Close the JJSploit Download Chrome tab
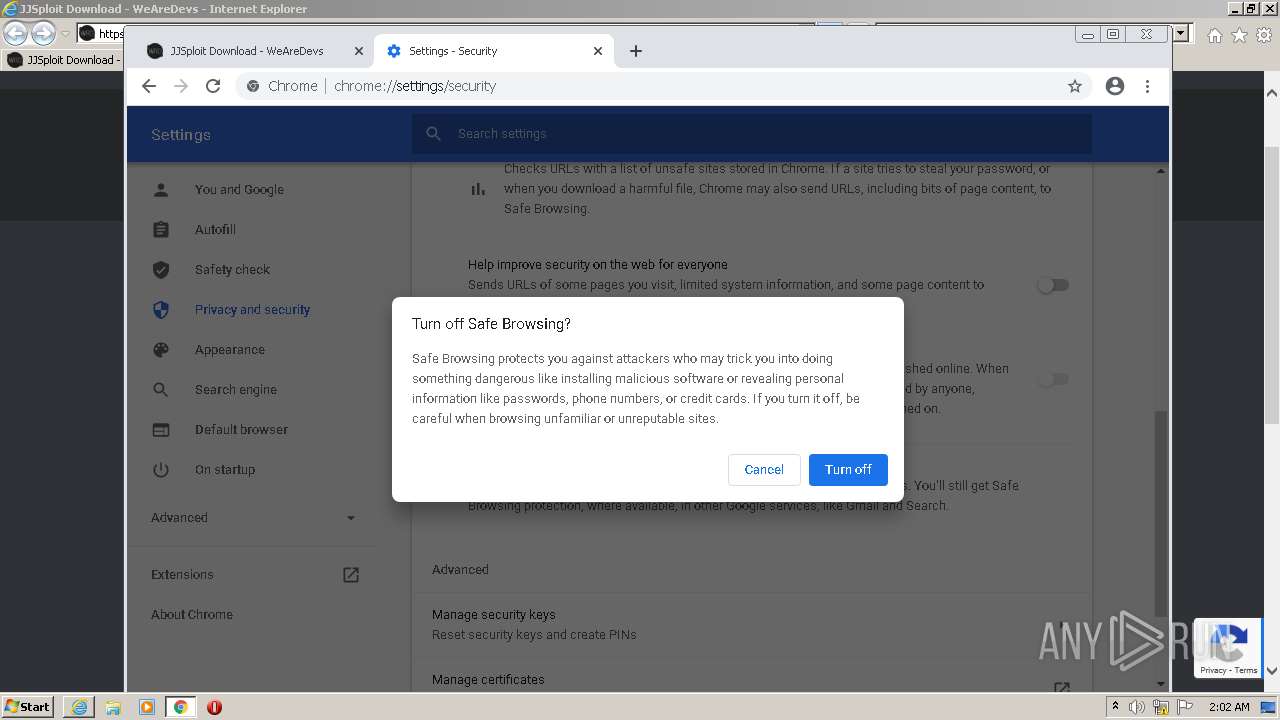This screenshot has width=1280, height=720. click(359, 51)
